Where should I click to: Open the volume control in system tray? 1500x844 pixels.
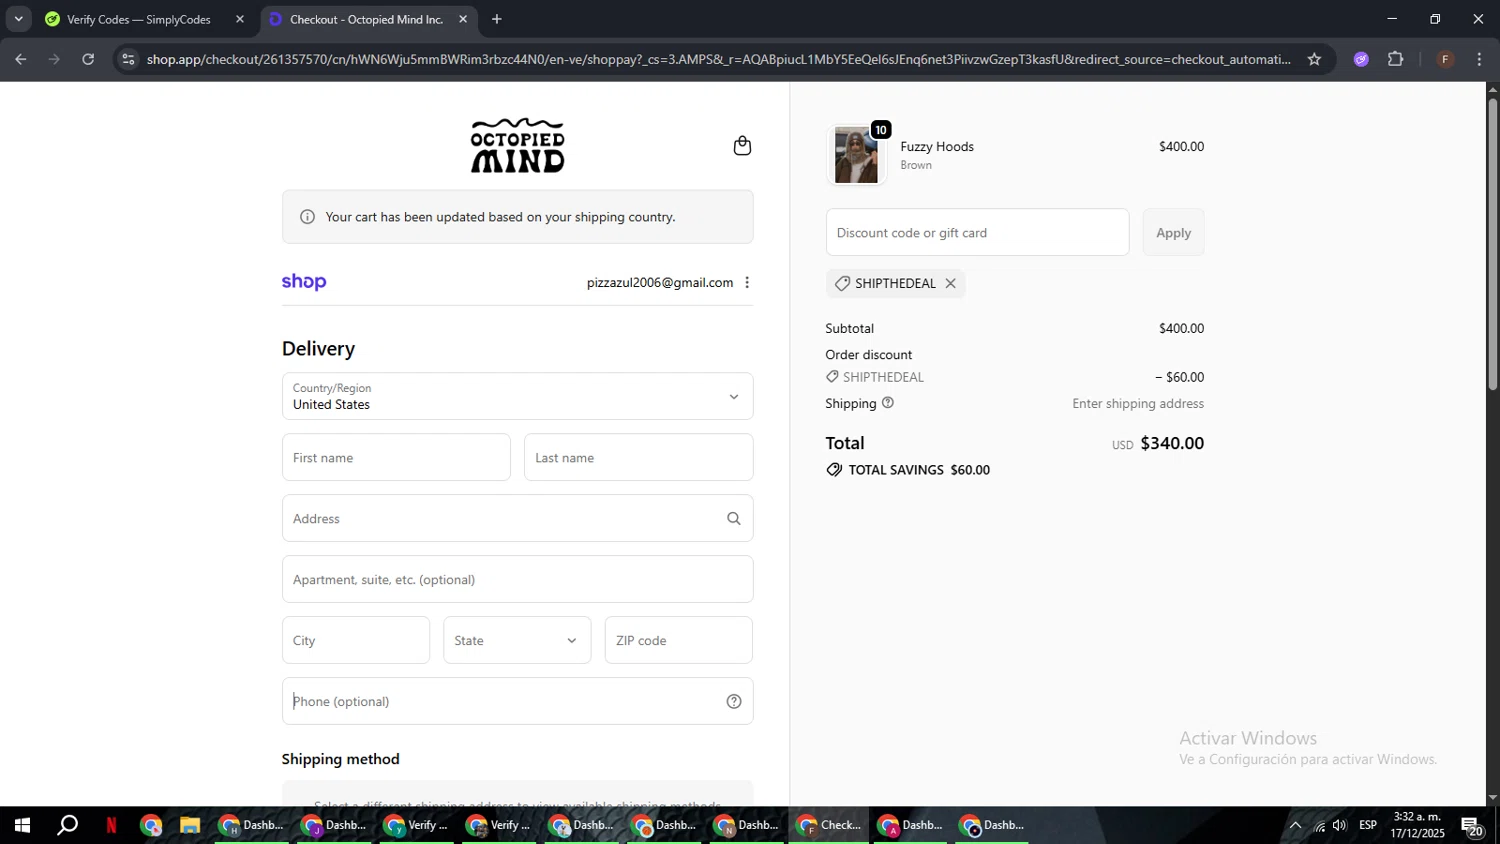click(1340, 825)
